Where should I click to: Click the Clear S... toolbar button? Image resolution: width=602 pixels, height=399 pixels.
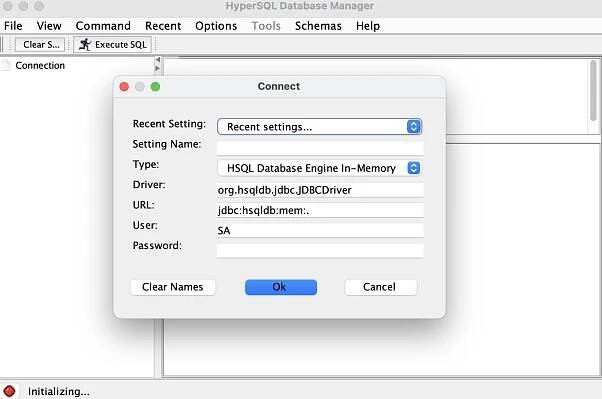(40, 45)
